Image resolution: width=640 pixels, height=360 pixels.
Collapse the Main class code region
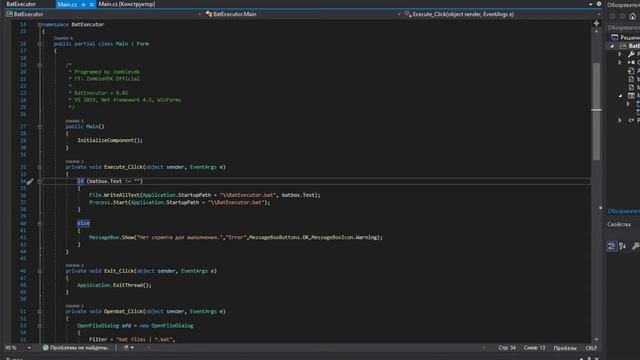click(x=40, y=44)
